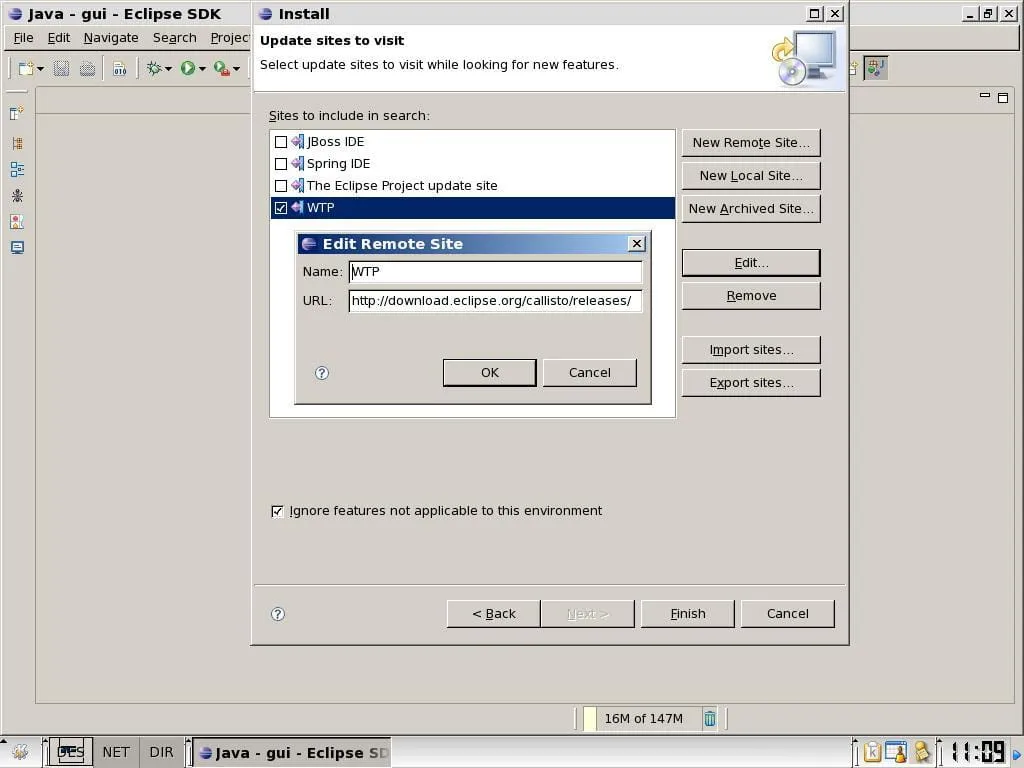Click New Local Site button
The width and height of the screenshot is (1024, 768).
pos(751,176)
